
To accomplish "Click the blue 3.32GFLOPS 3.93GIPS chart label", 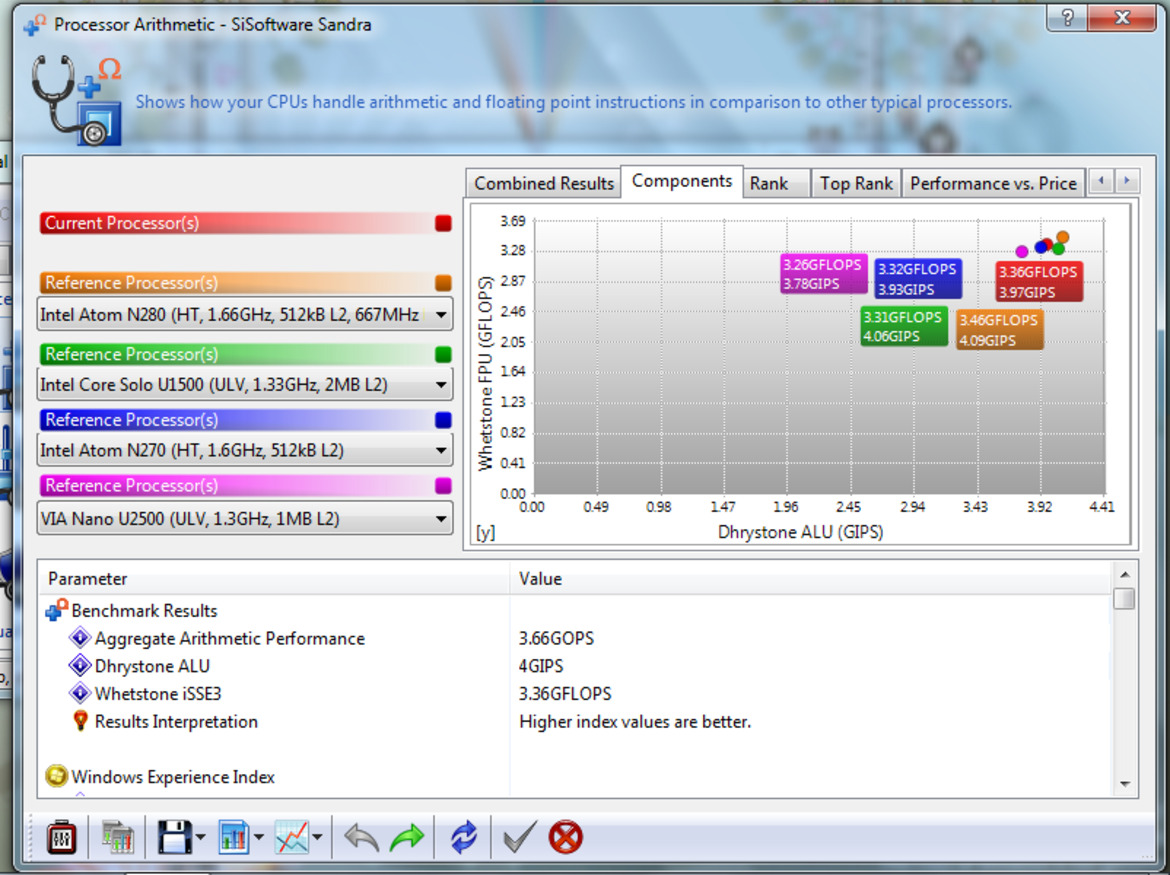I will point(918,279).
